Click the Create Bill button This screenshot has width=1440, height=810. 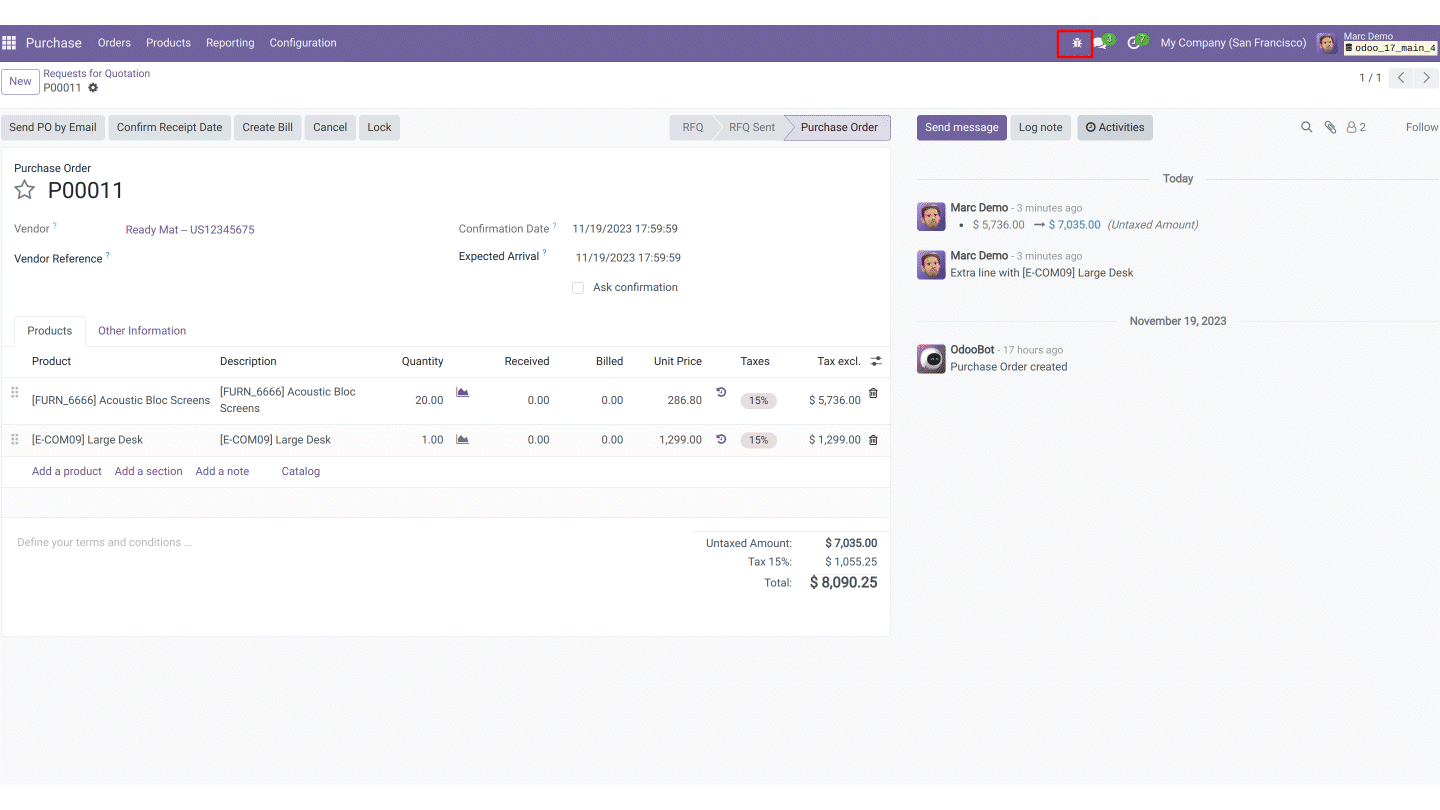point(267,127)
